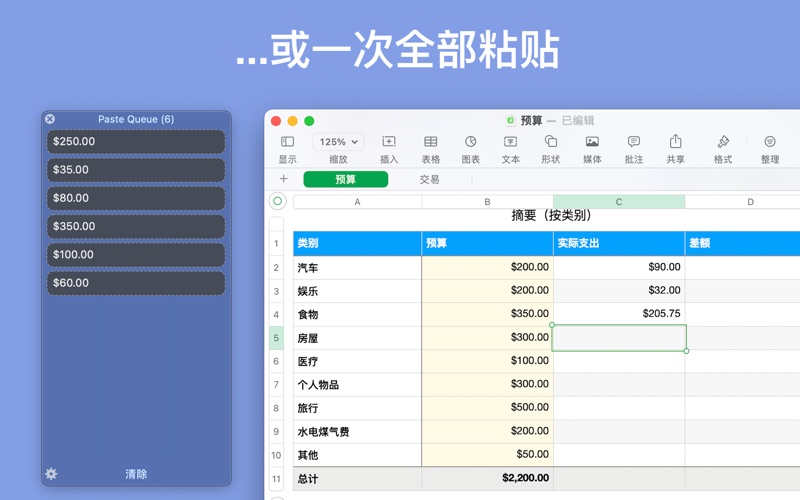
Task: Select column C header
Action: (x=618, y=202)
